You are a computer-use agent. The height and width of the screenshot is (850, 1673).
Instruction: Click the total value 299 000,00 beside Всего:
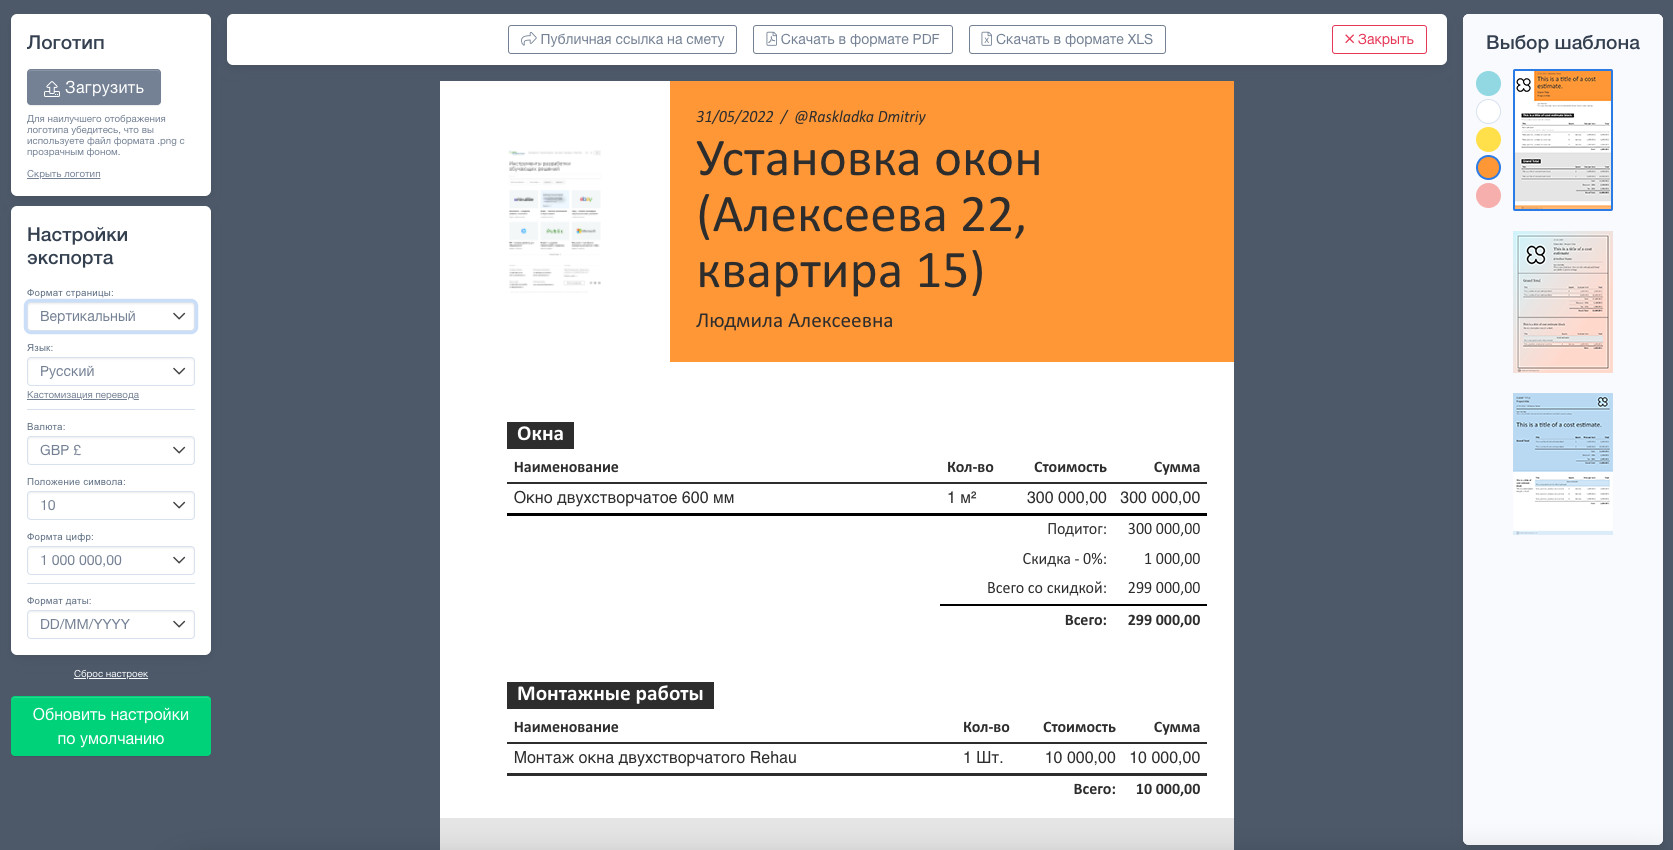(x=1164, y=620)
